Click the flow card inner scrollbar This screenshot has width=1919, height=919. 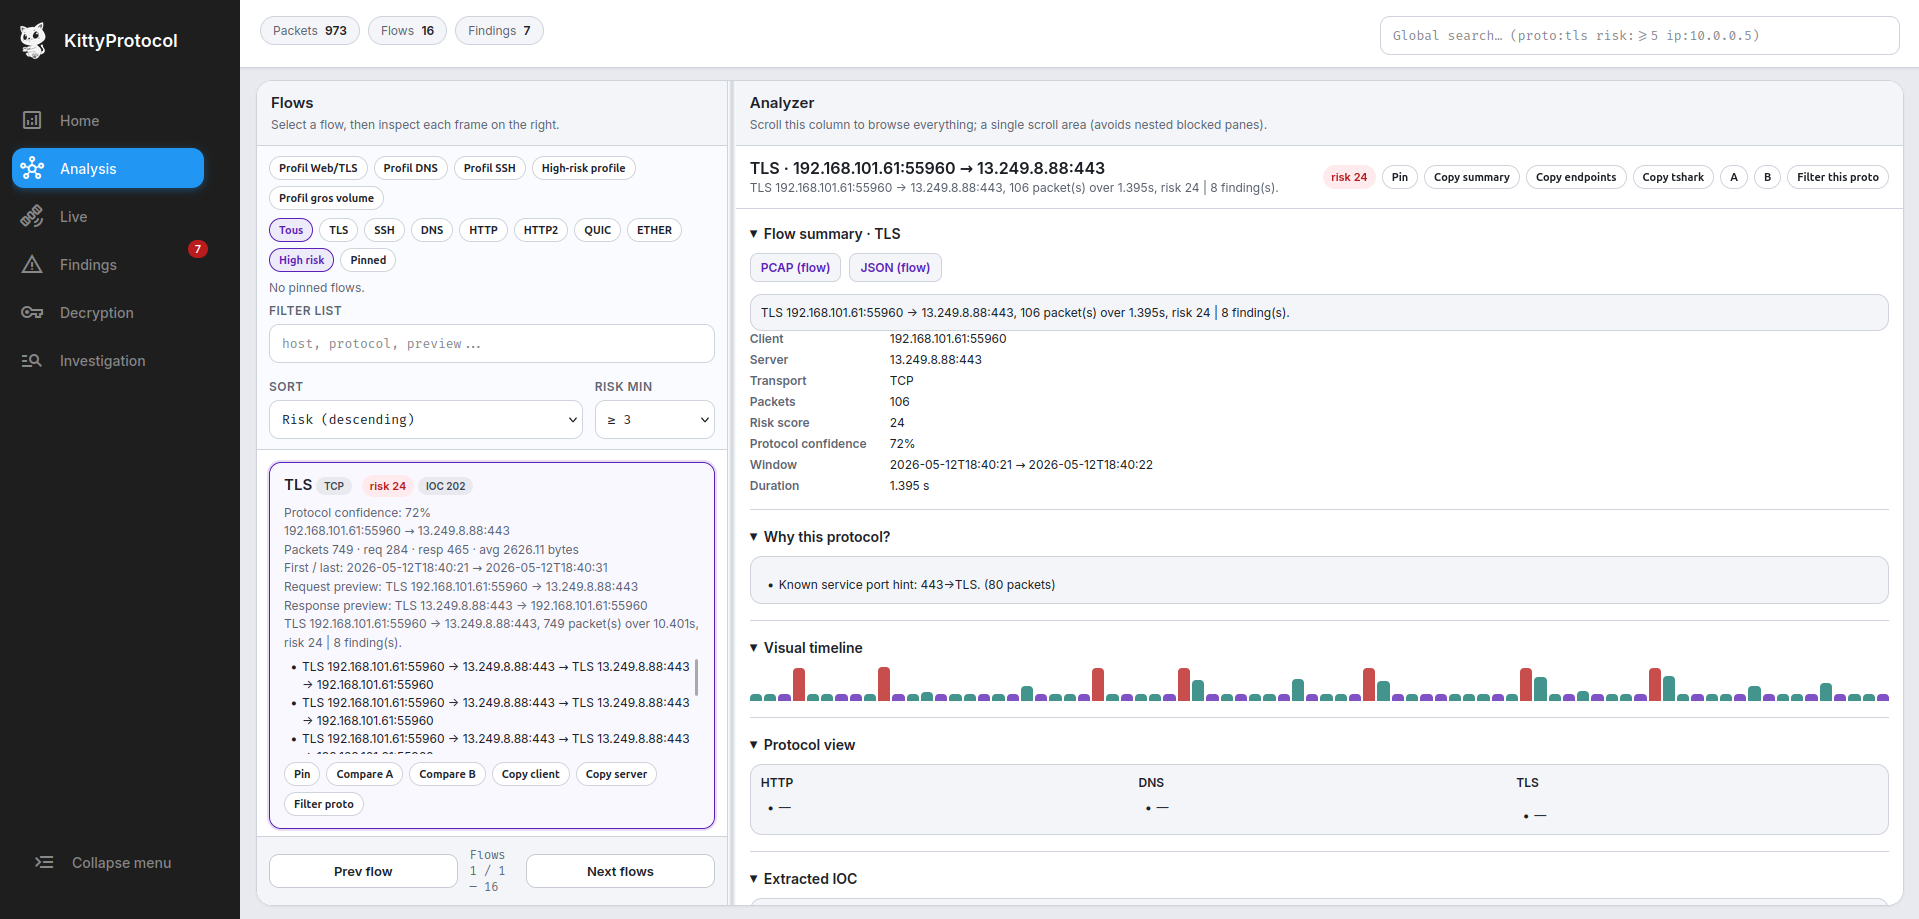(x=696, y=677)
